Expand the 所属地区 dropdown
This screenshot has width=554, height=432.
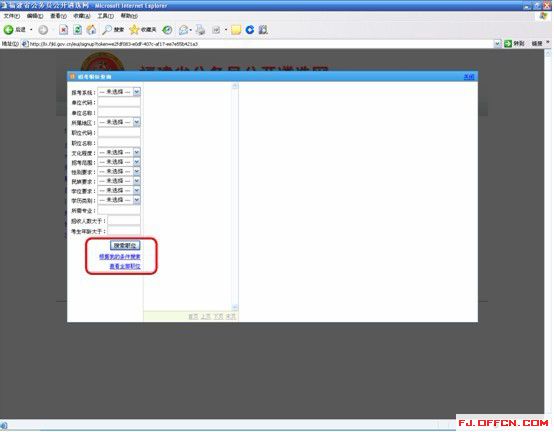pyautogui.click(x=119, y=122)
